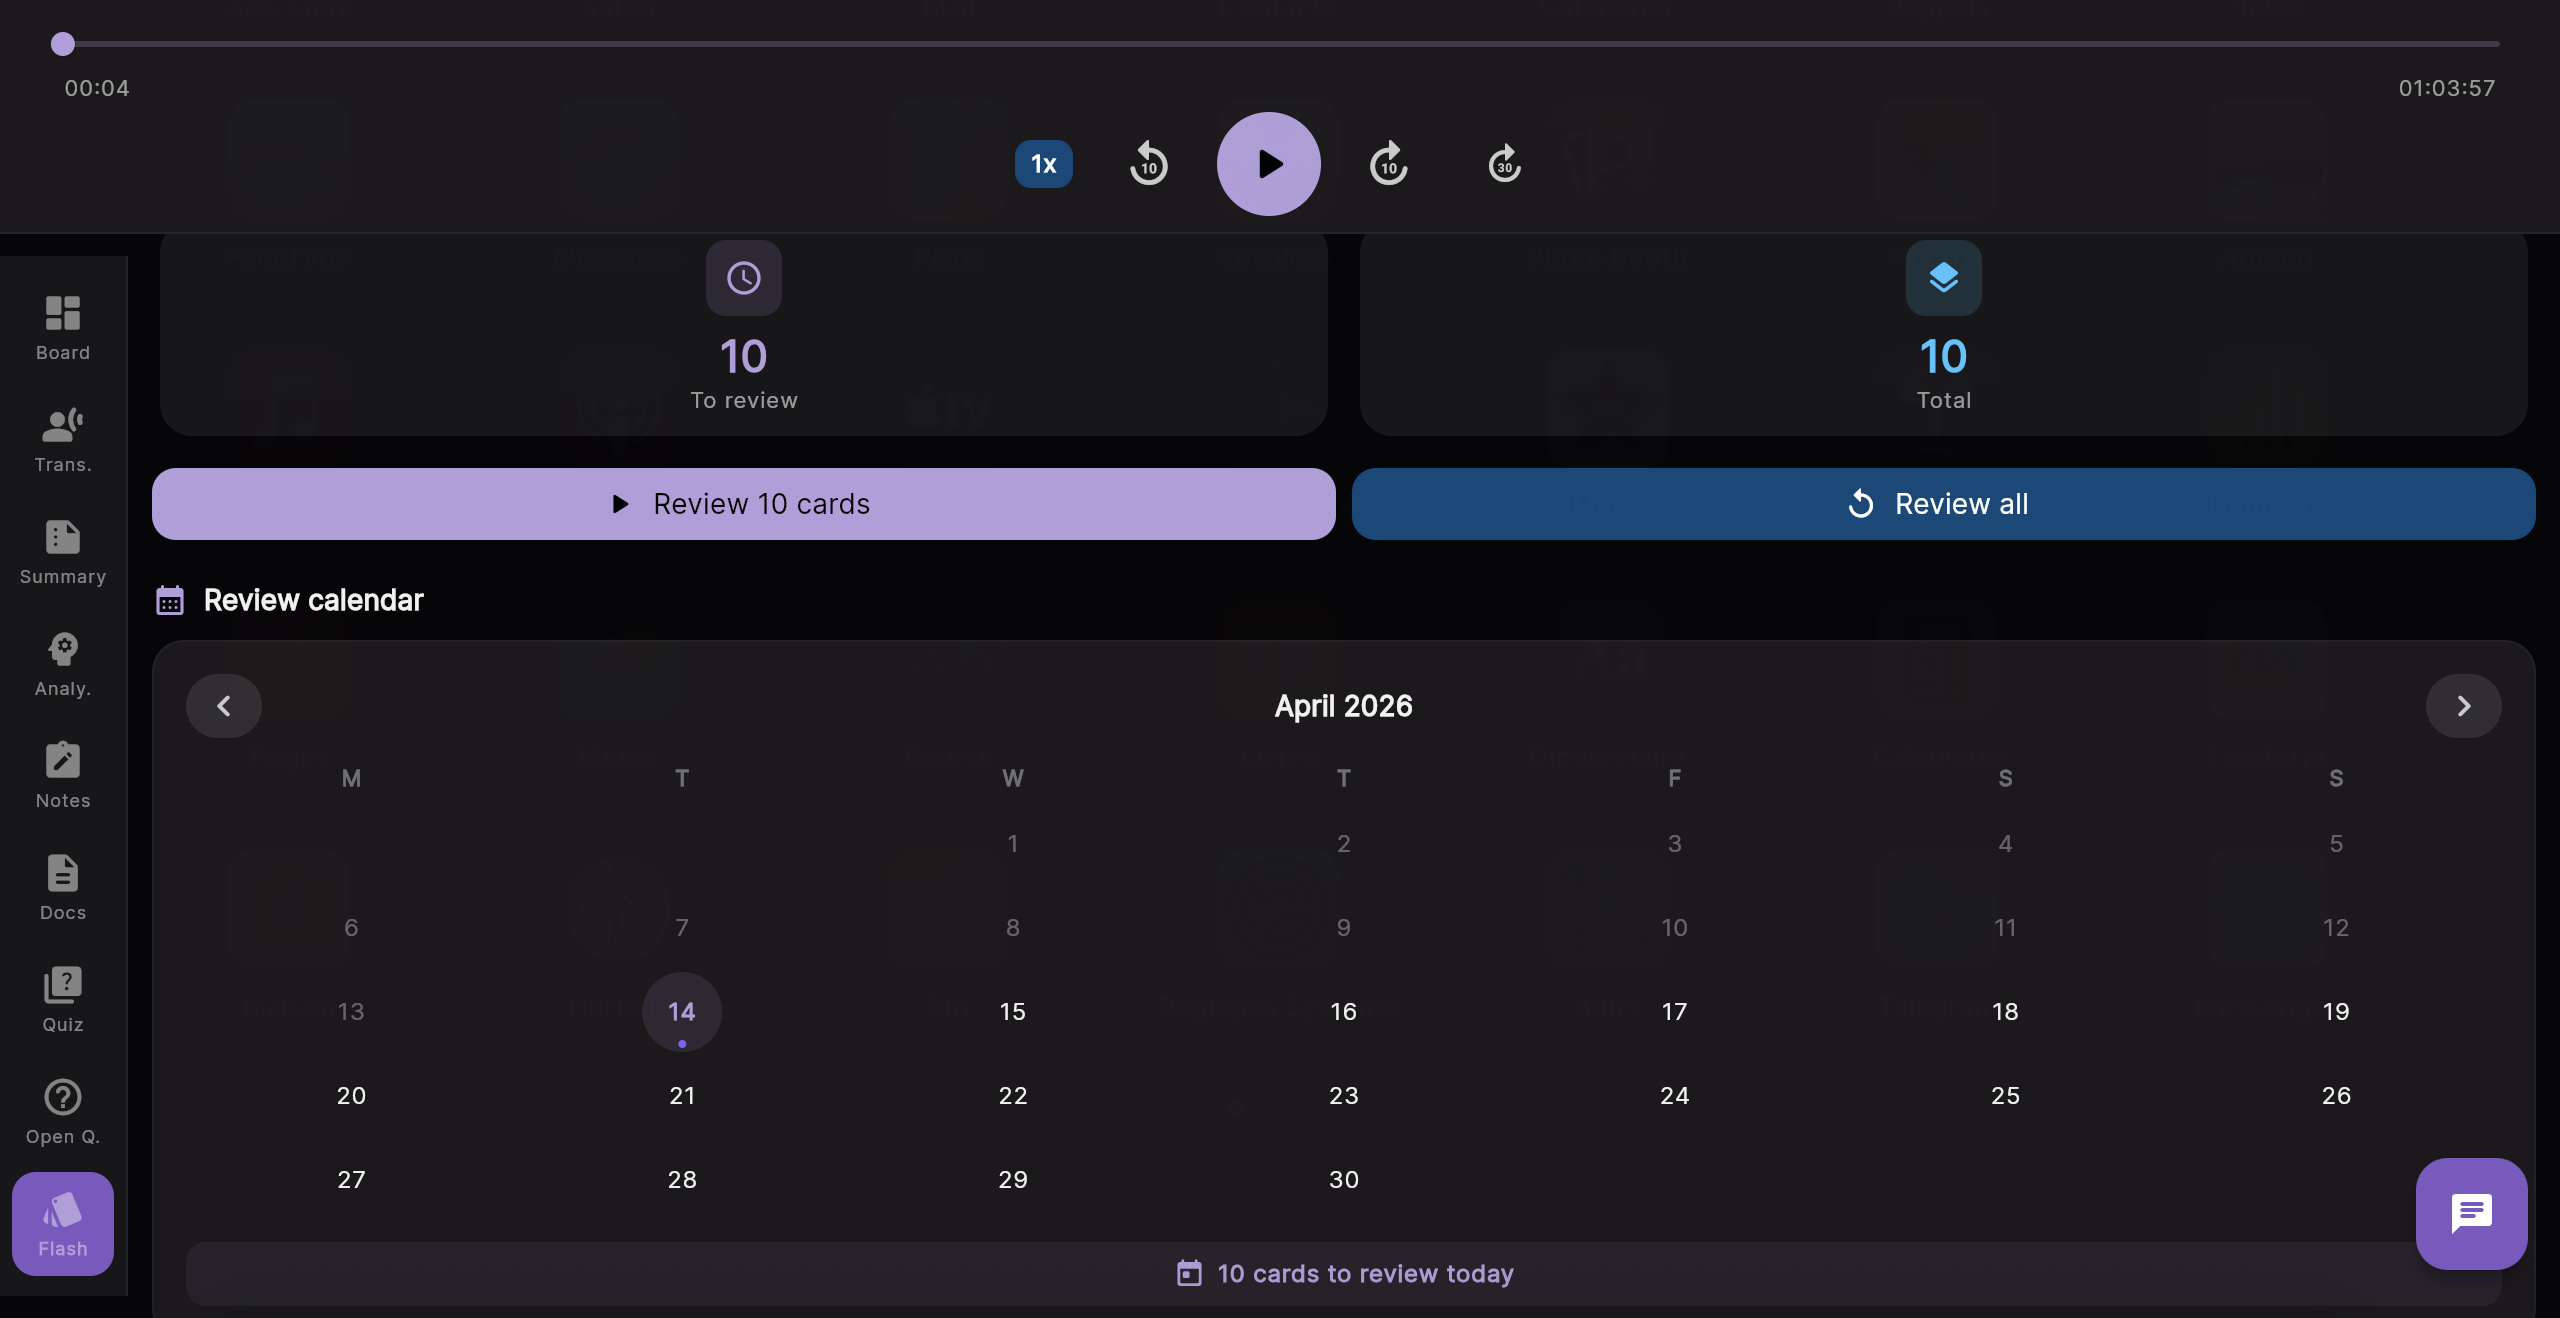The height and width of the screenshot is (1318, 2560).
Task: Select April 14 on the review calendar
Action: coord(681,1012)
